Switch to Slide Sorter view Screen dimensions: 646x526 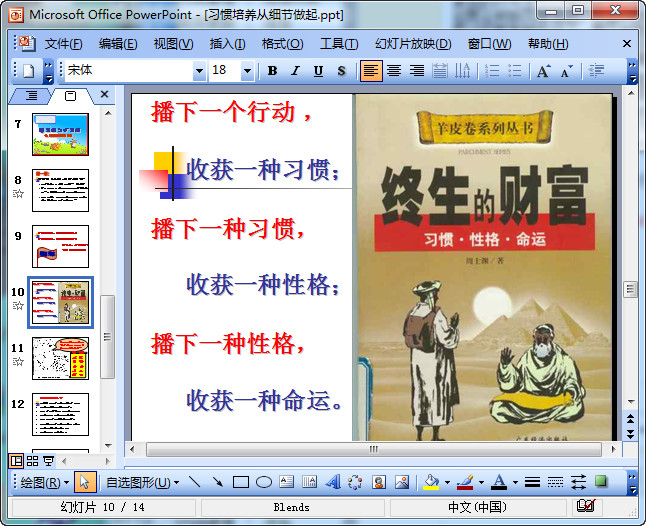[33, 461]
